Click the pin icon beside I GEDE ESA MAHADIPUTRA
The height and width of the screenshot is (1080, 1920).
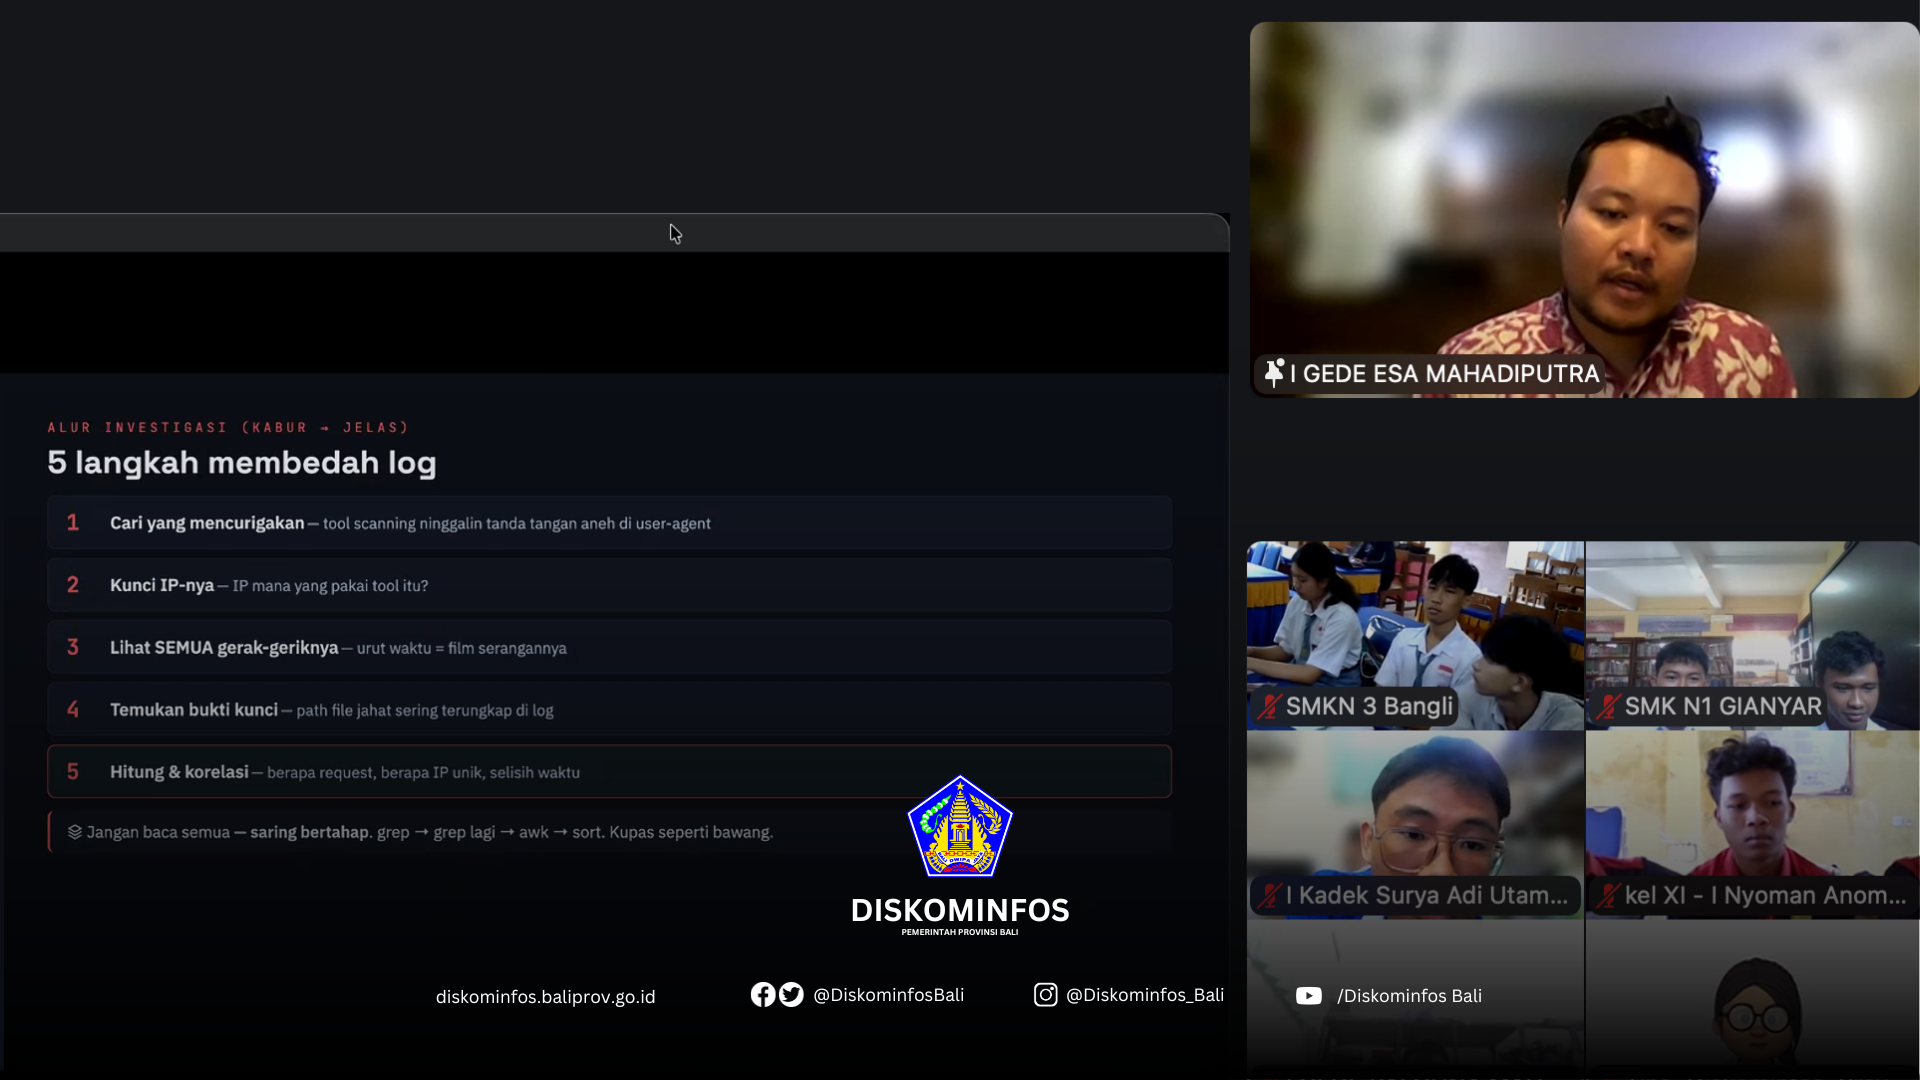point(1274,373)
